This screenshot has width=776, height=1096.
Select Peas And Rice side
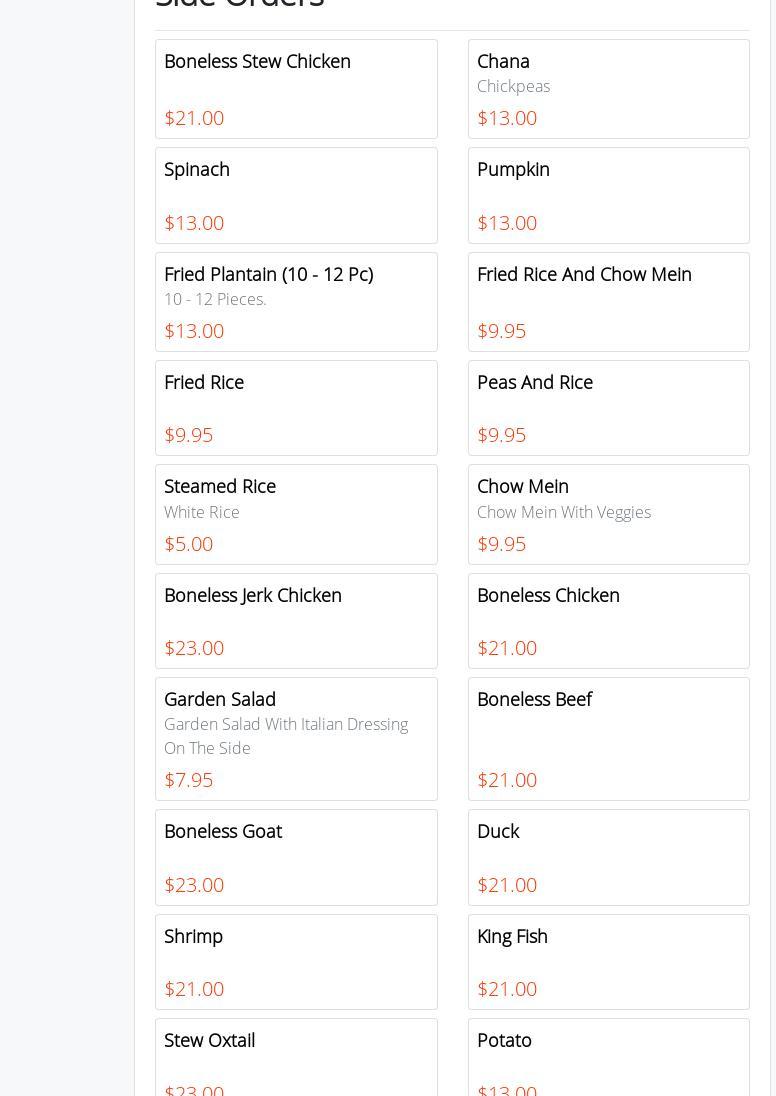pyautogui.click(x=608, y=408)
